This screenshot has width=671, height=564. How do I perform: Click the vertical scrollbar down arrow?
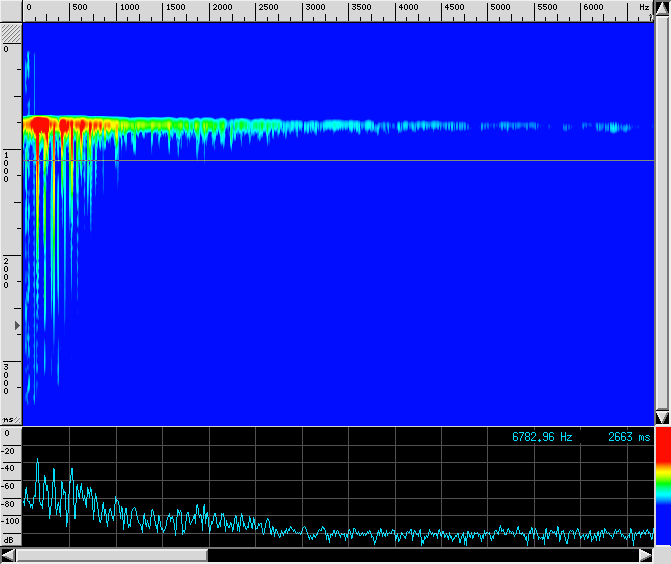click(661, 417)
